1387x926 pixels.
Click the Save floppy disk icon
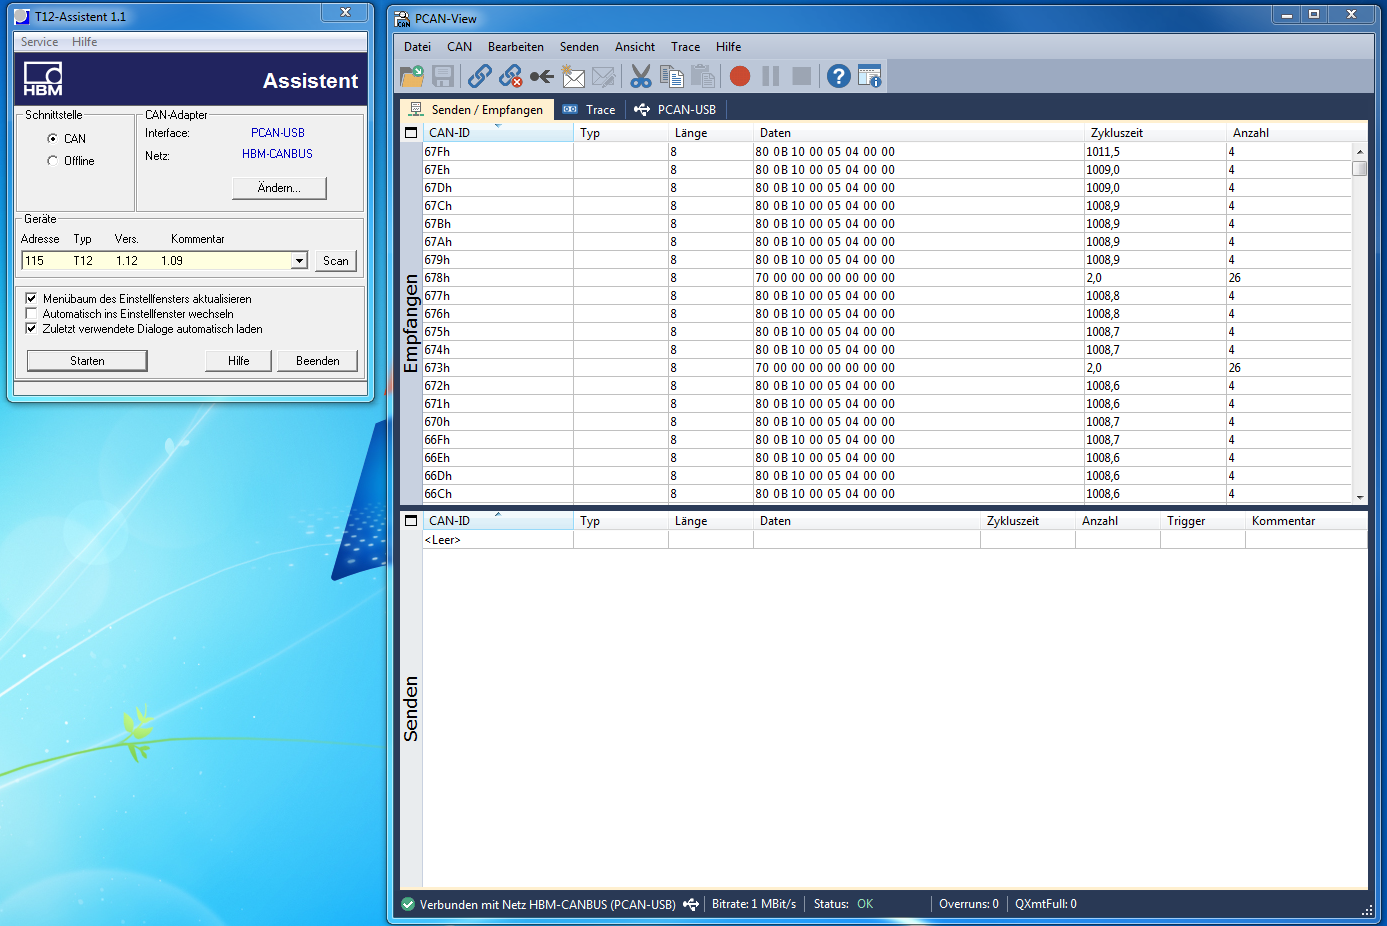[443, 76]
